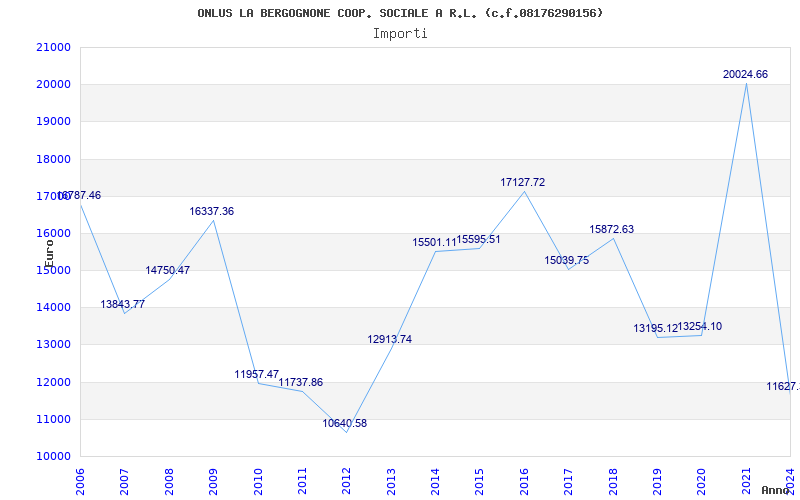Click the y-axis value 16000
Viewport: 800px width, 500px height.
click(53, 234)
